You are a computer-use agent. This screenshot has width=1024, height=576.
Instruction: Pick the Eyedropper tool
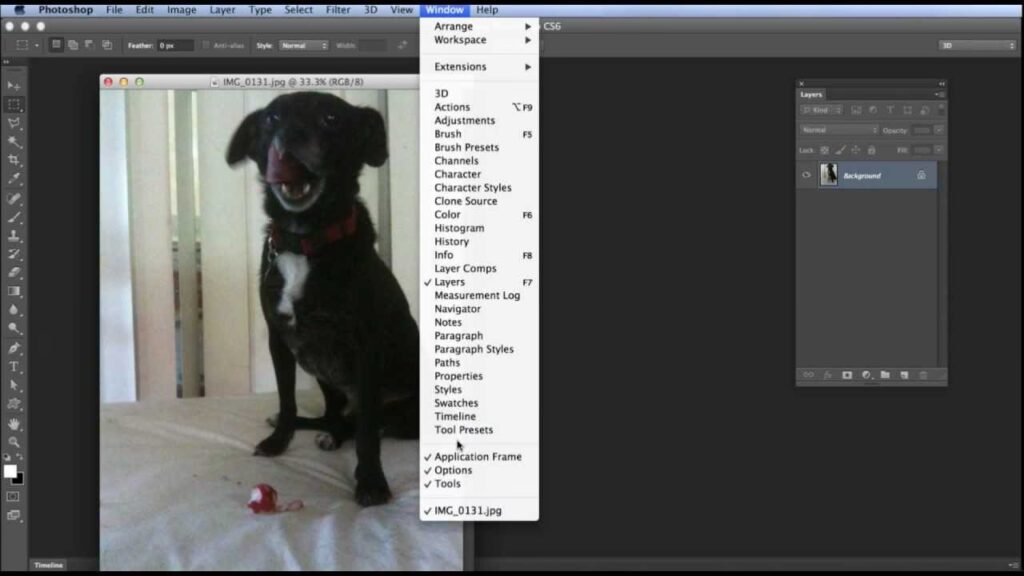click(14, 178)
